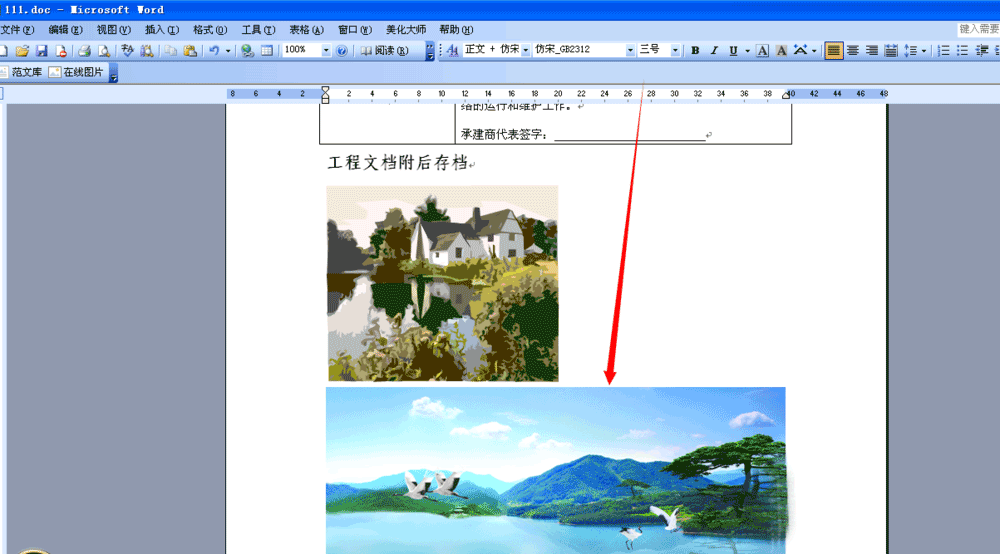Switch to Reading layout with 阅读 button
1000x554 pixels.
click(x=385, y=50)
